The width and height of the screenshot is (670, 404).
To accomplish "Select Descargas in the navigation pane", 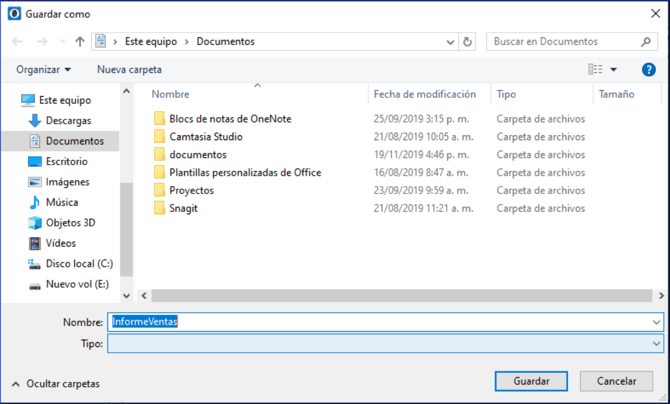I will pos(67,121).
